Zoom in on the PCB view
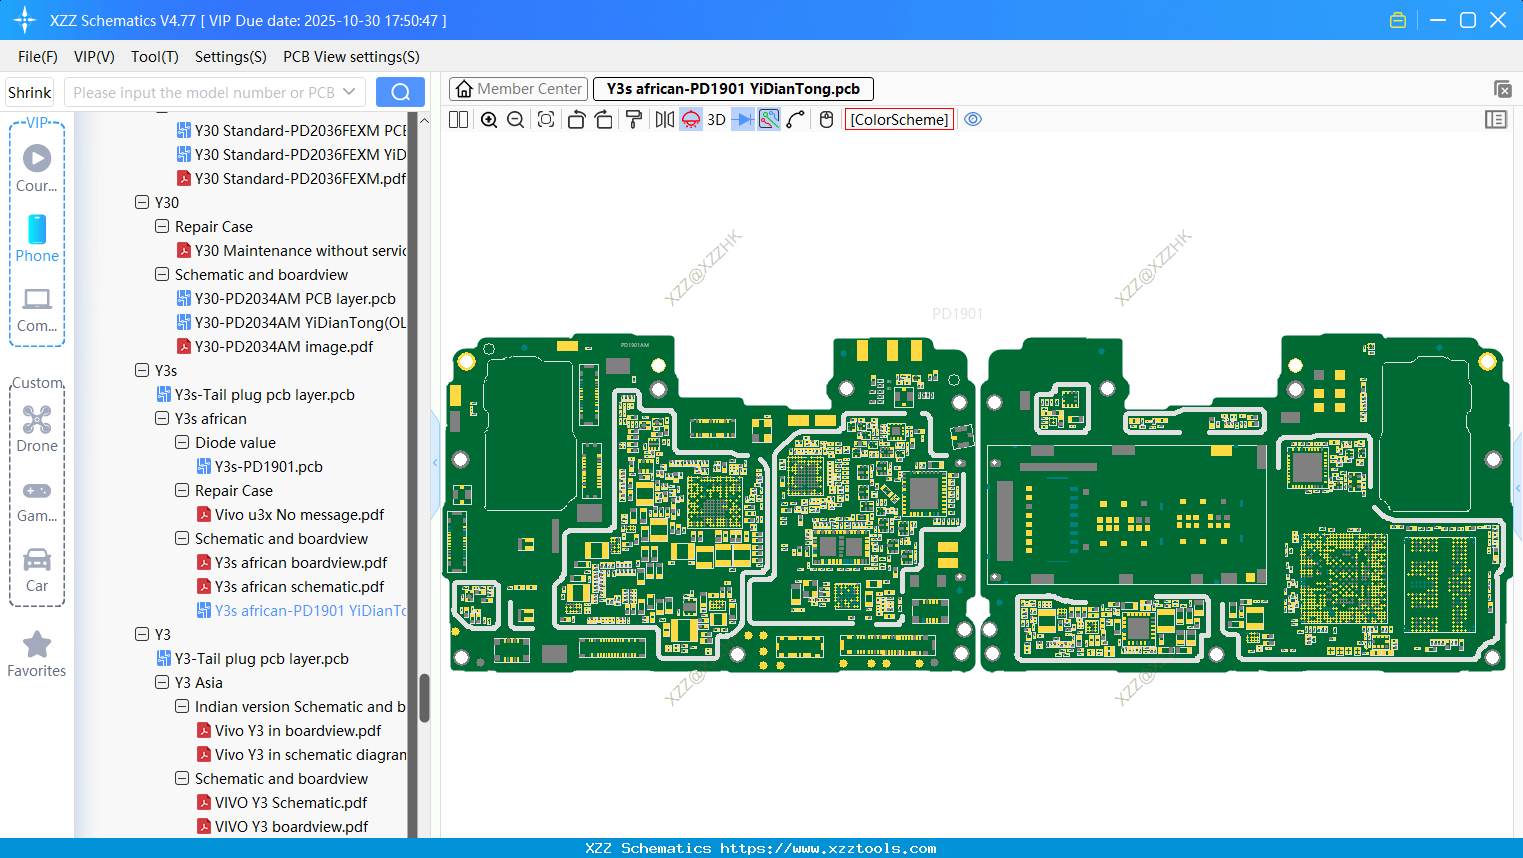 coord(489,119)
